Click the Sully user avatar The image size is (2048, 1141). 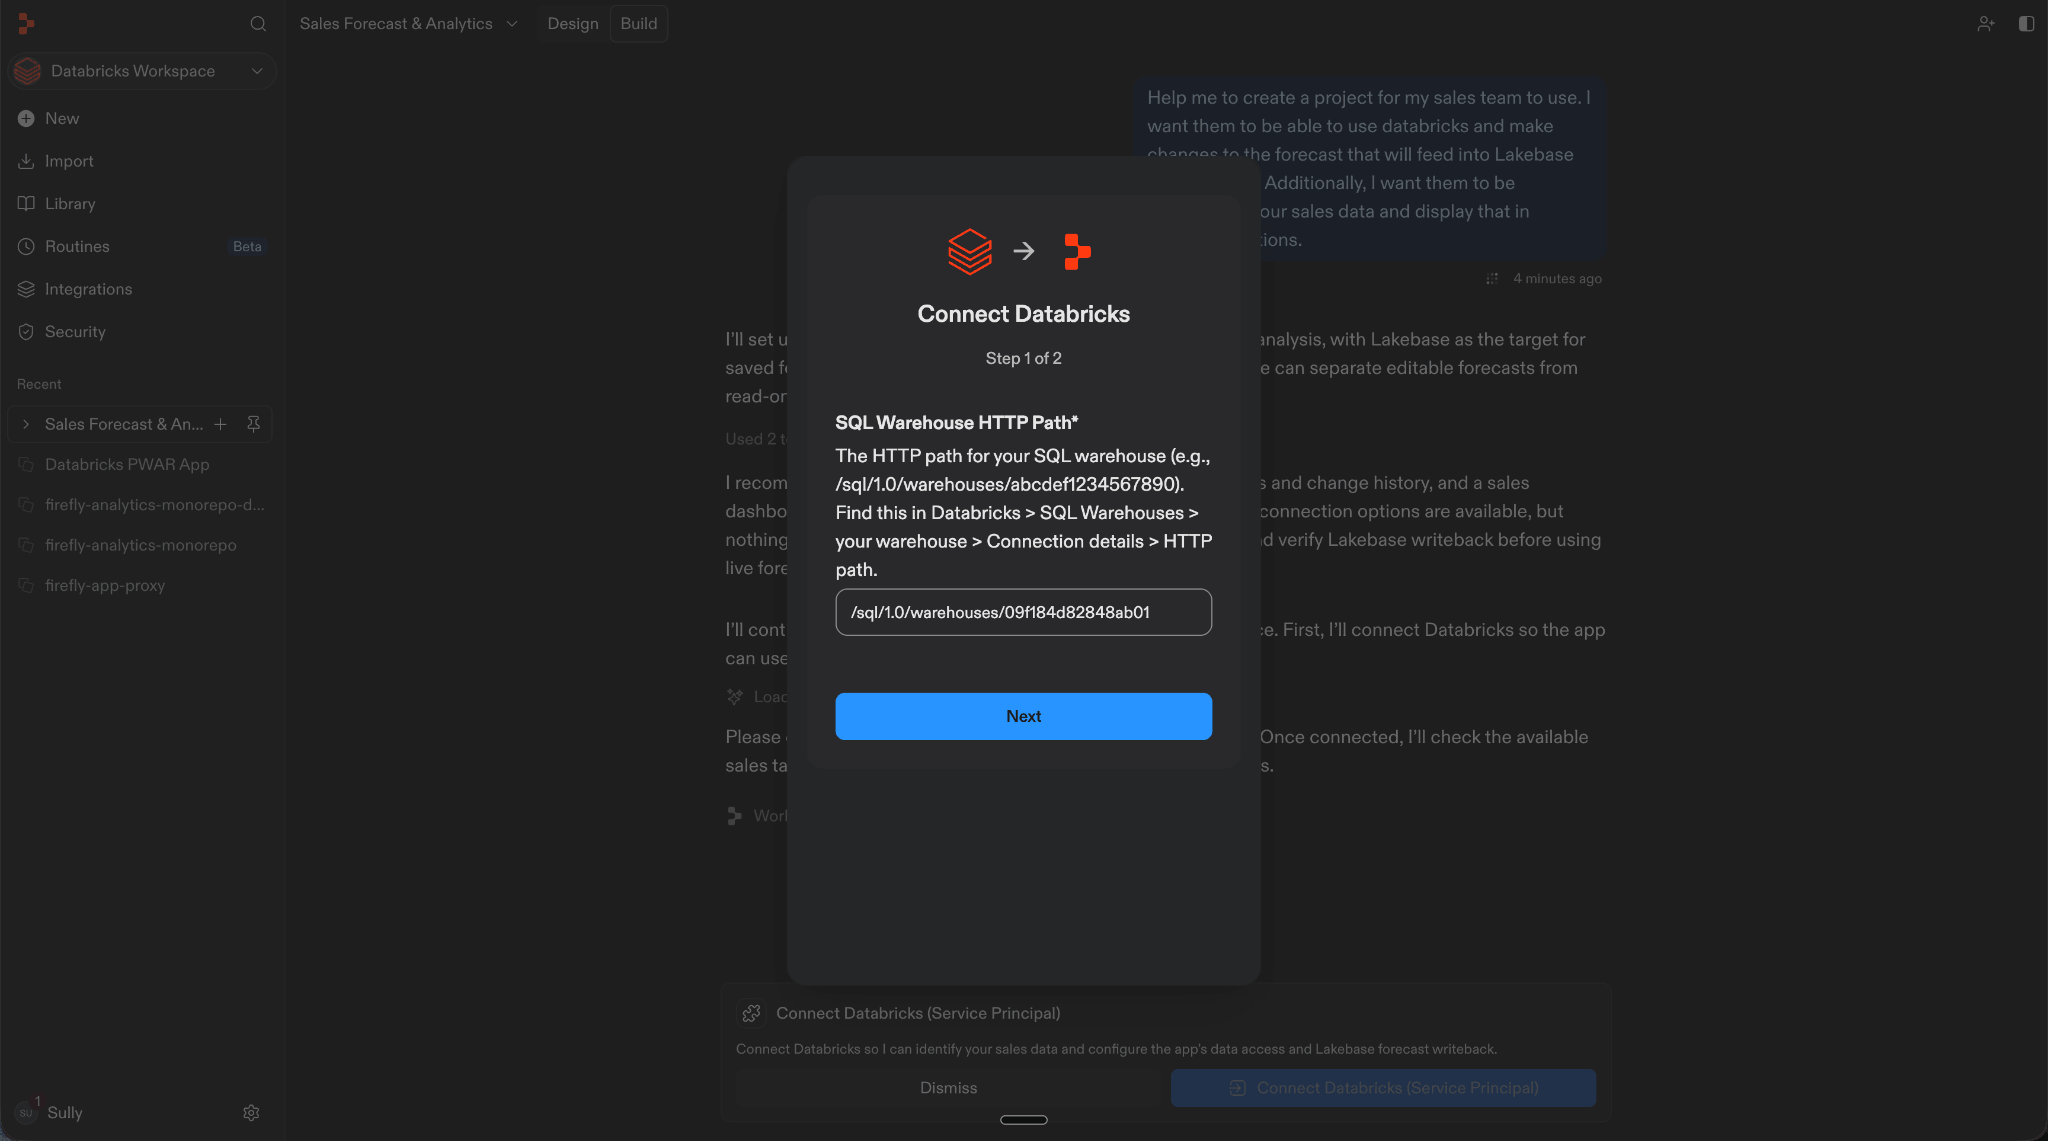(26, 1112)
